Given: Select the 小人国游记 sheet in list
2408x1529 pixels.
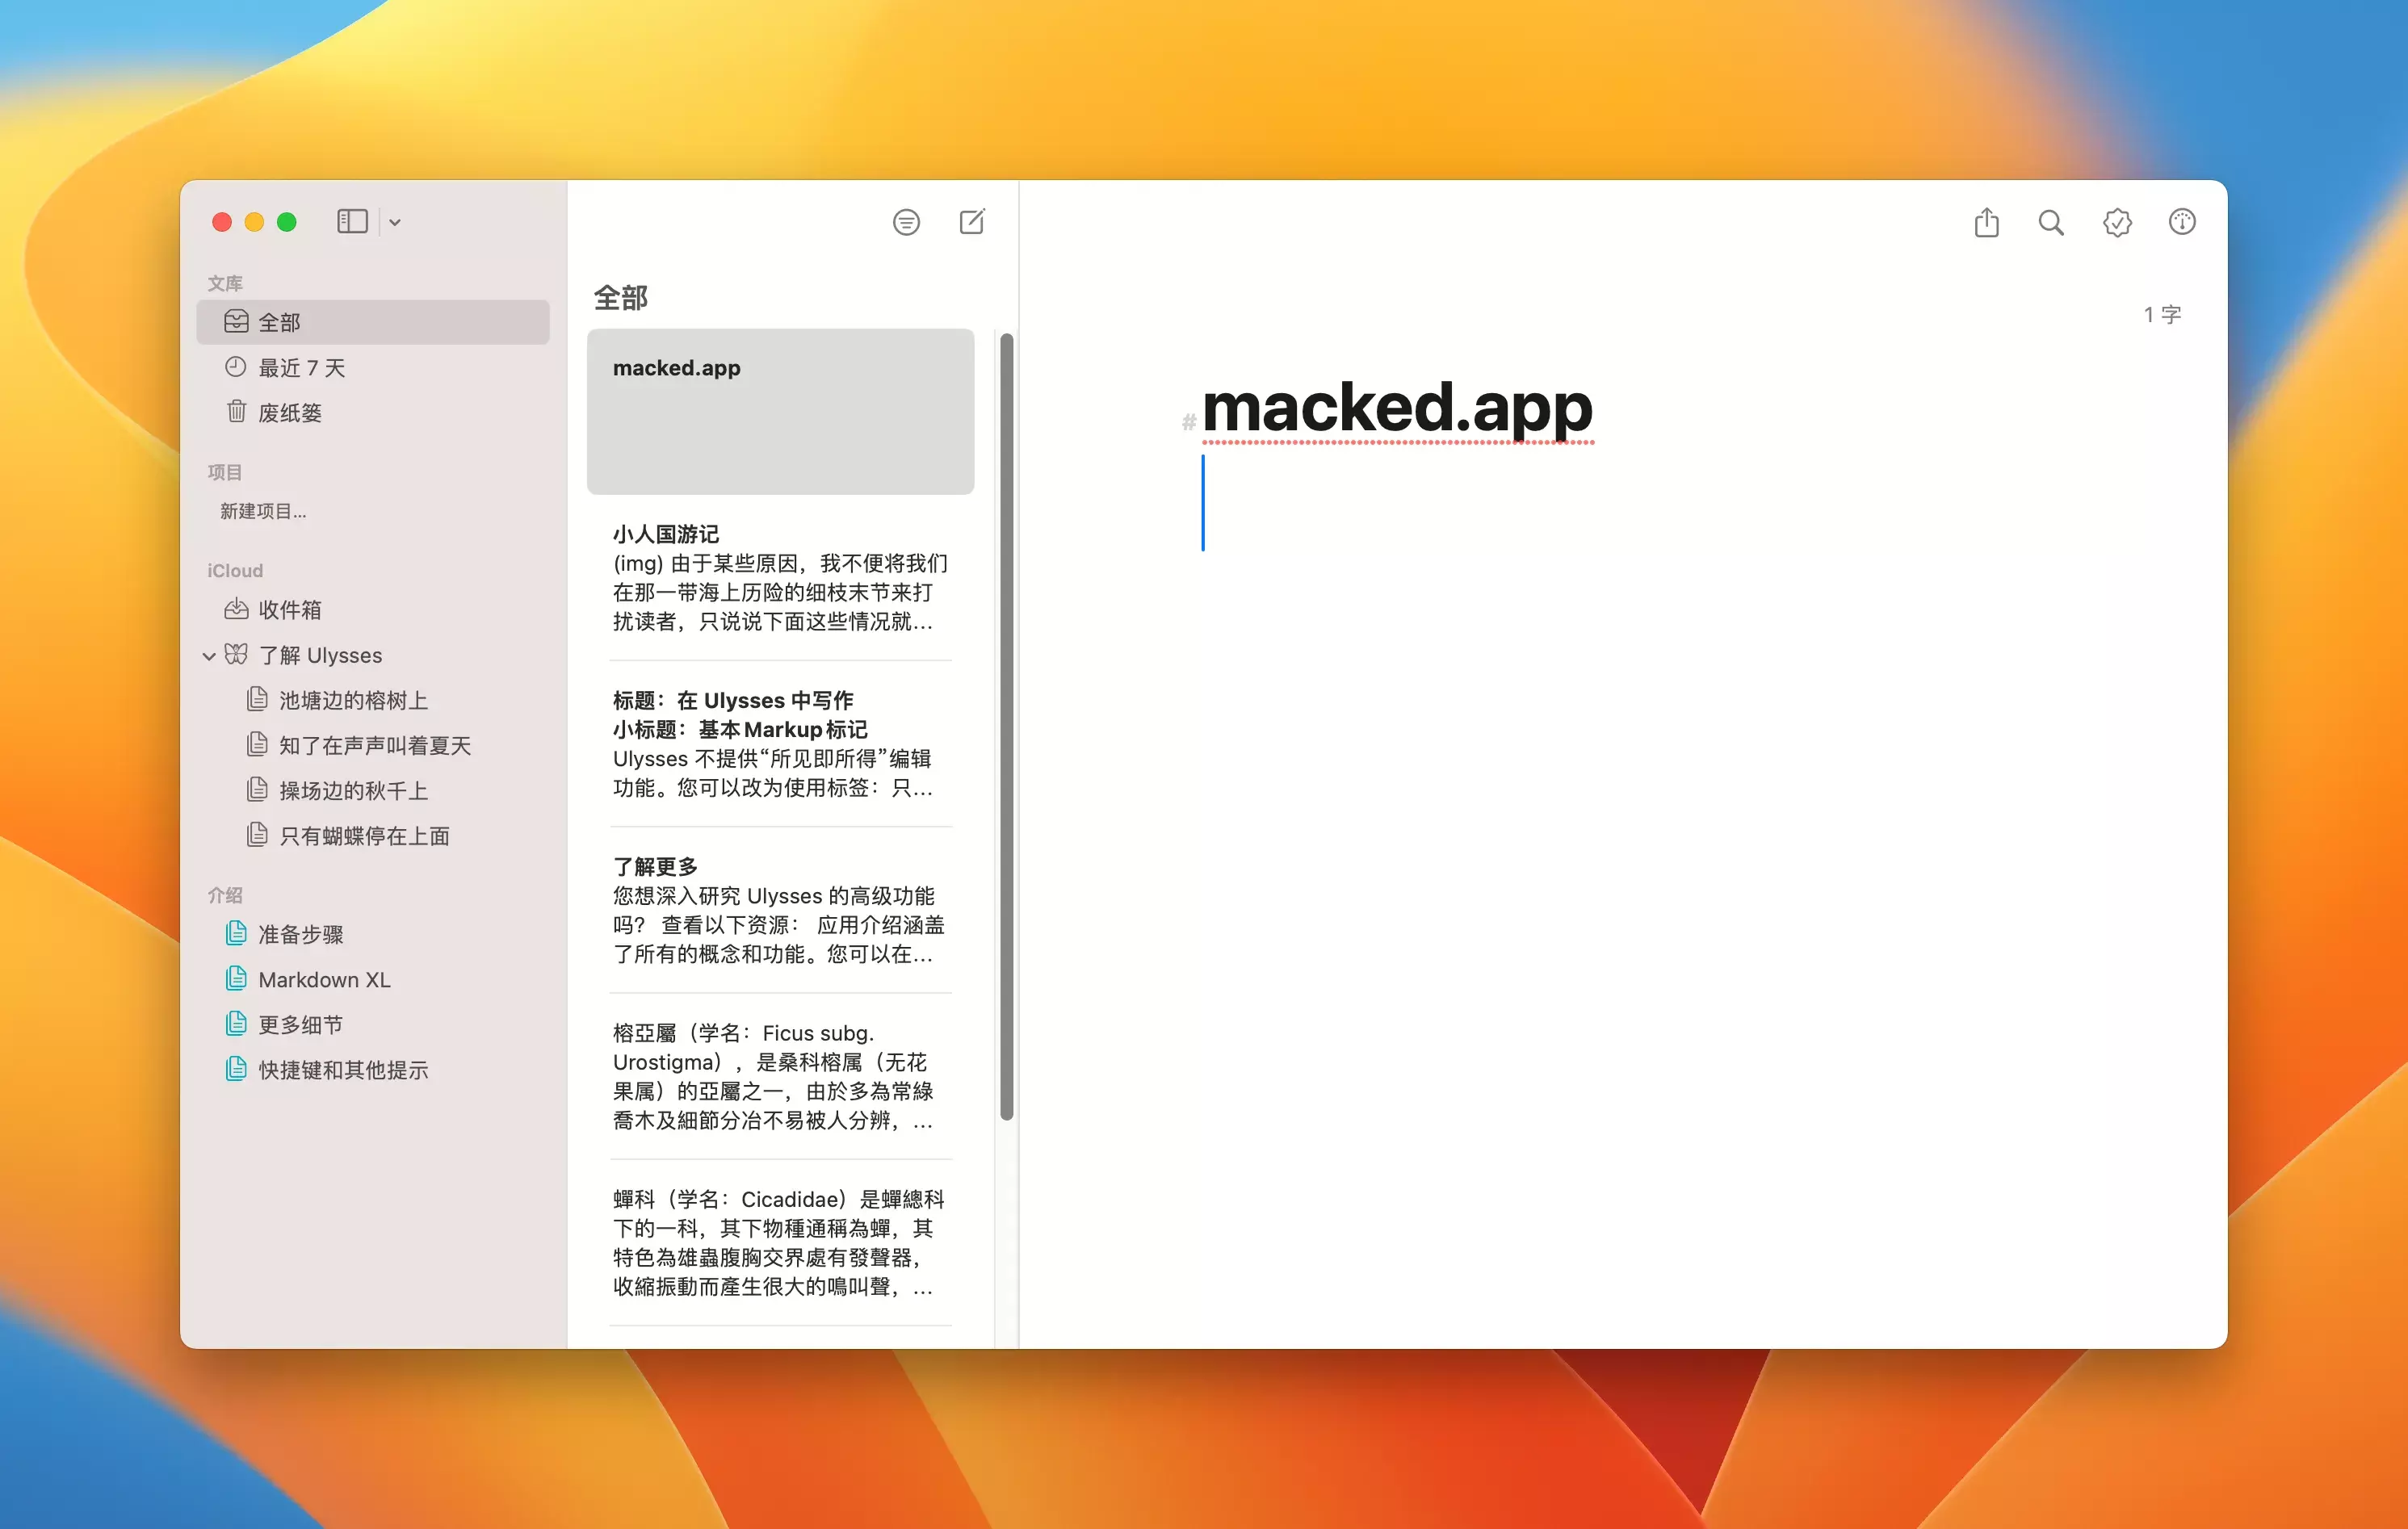Looking at the screenshot, I should click(x=780, y=578).
